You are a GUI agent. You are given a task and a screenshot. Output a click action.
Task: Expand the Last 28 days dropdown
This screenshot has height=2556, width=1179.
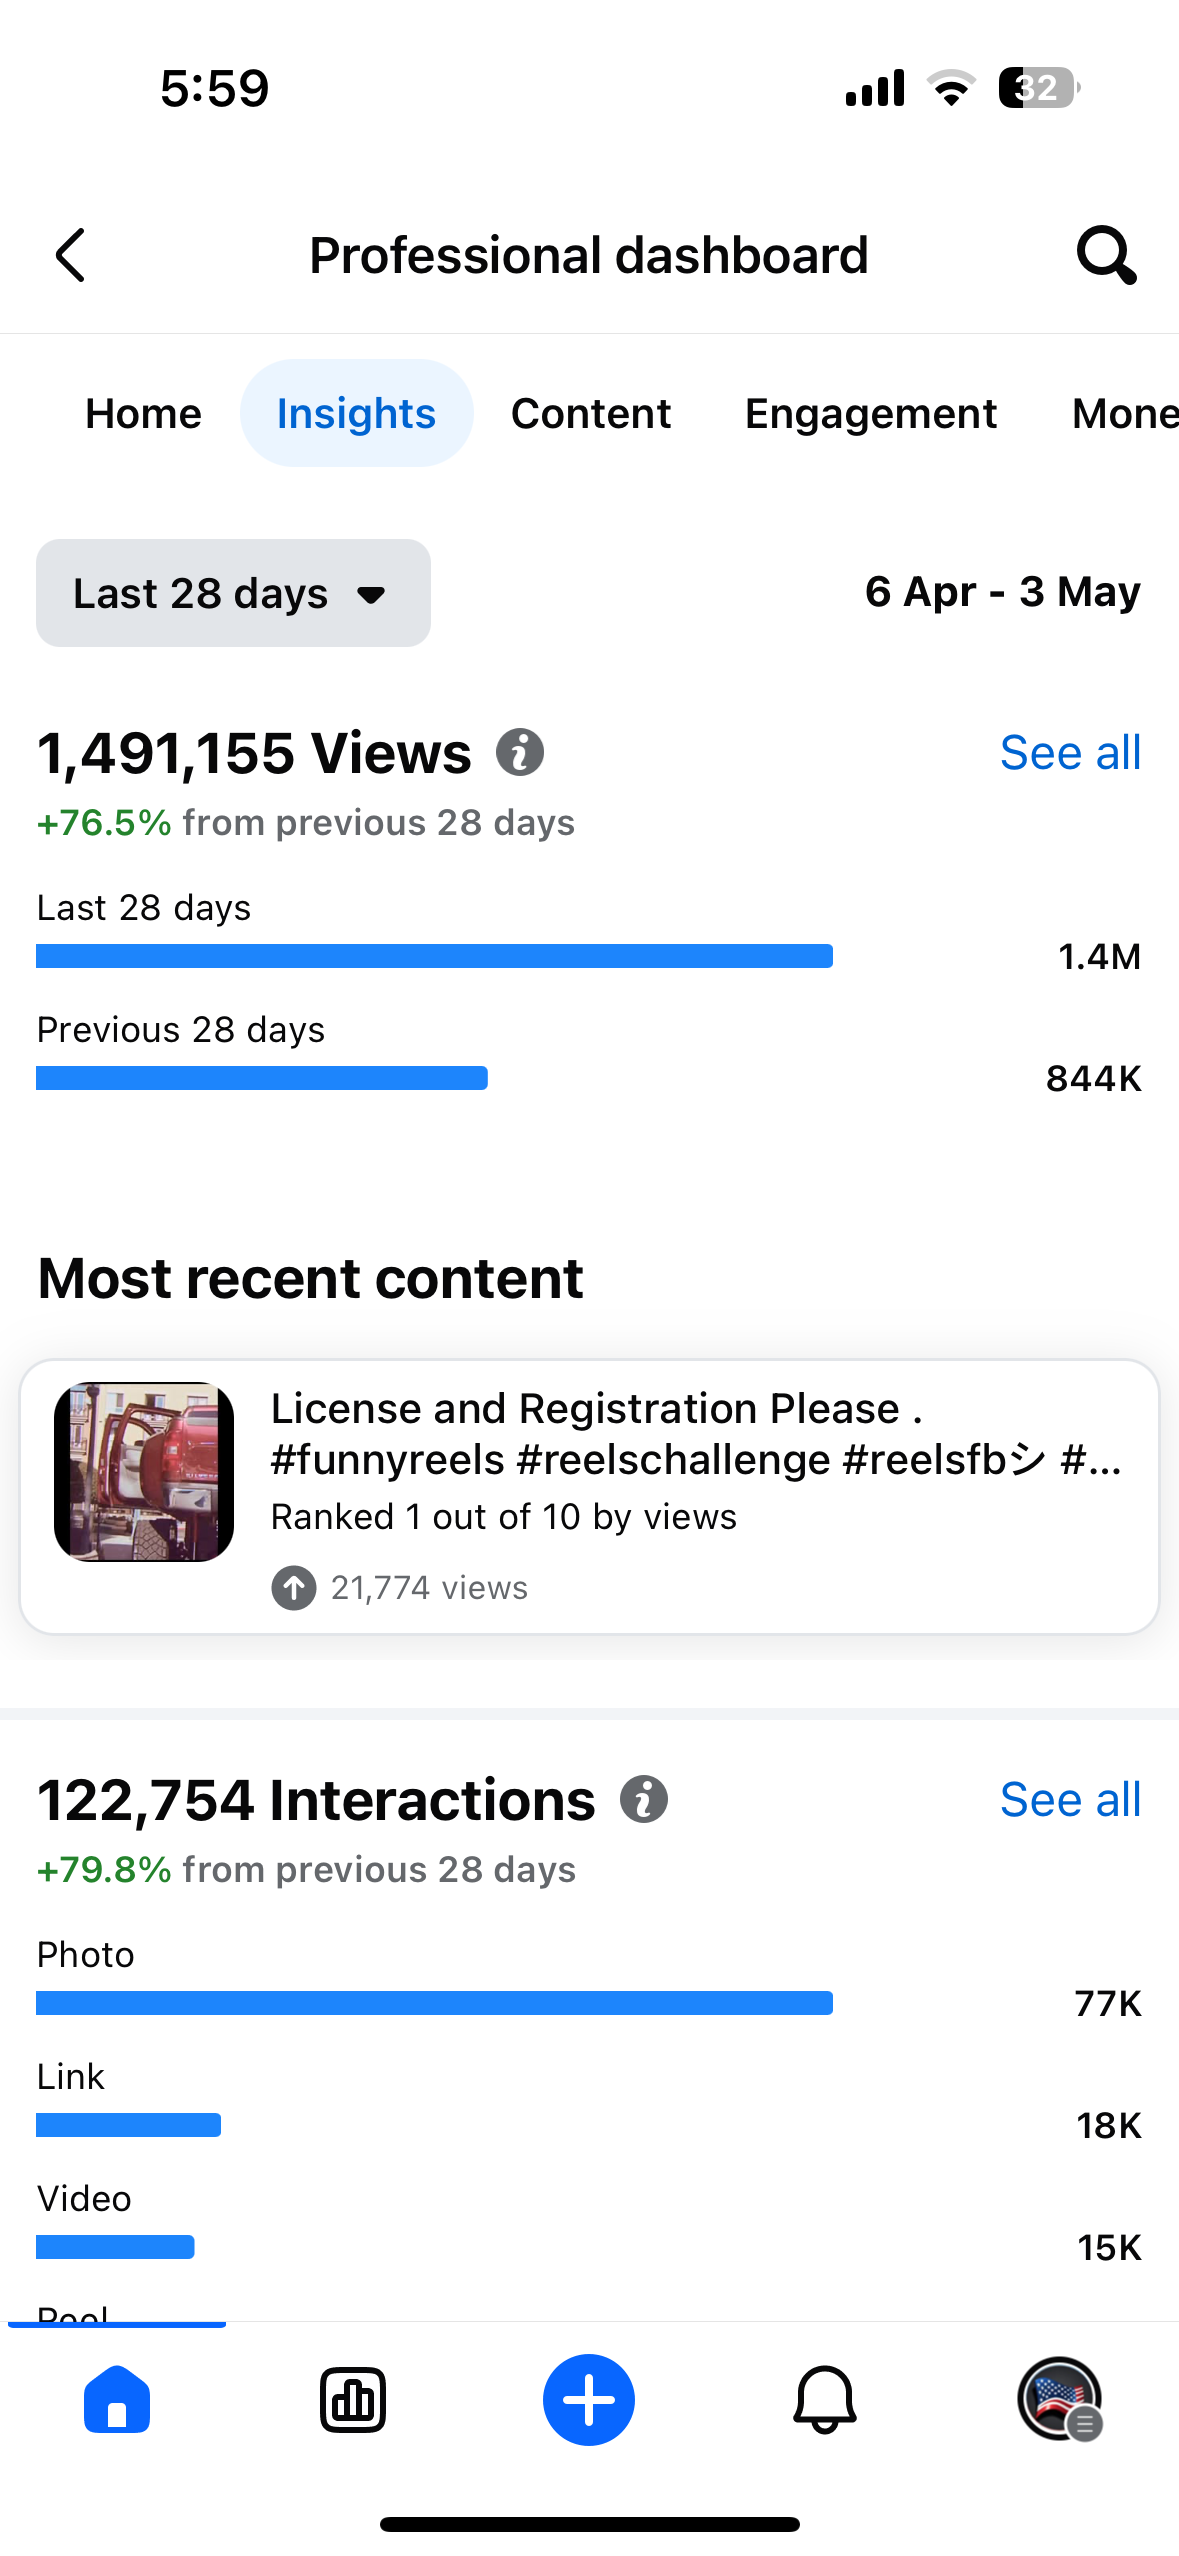click(x=233, y=593)
